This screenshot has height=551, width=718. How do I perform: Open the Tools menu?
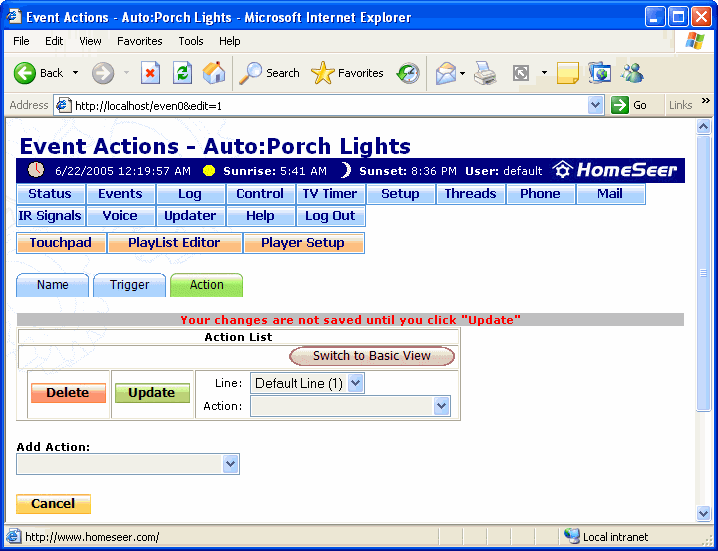[190, 41]
